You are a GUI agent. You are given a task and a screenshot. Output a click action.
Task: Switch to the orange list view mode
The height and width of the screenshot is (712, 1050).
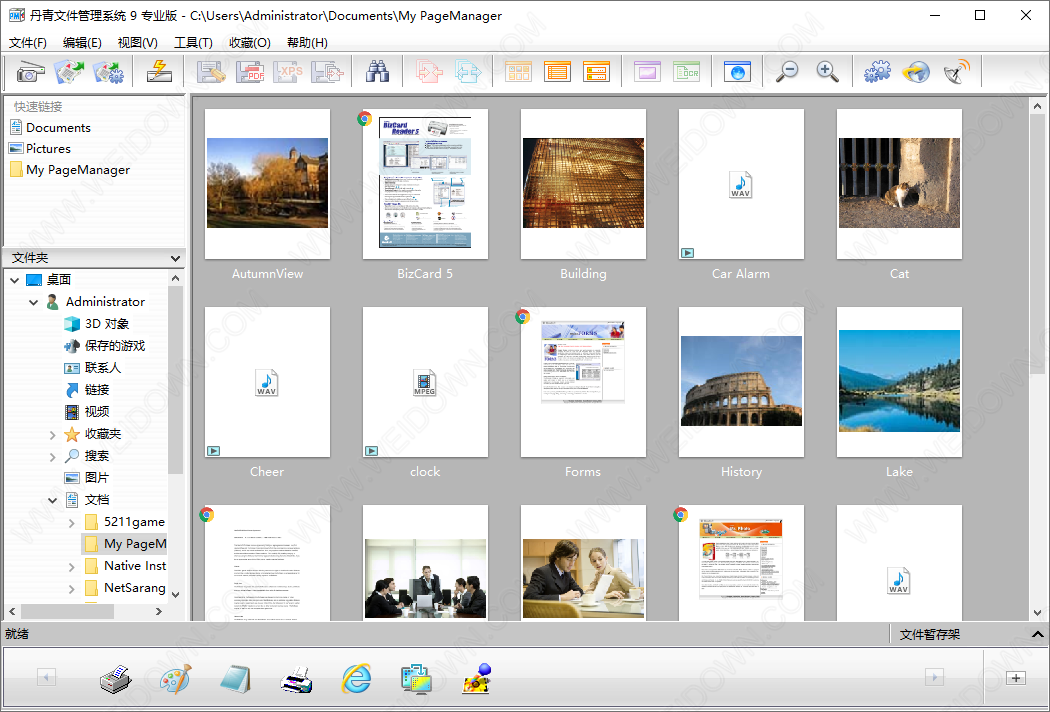tap(557, 71)
